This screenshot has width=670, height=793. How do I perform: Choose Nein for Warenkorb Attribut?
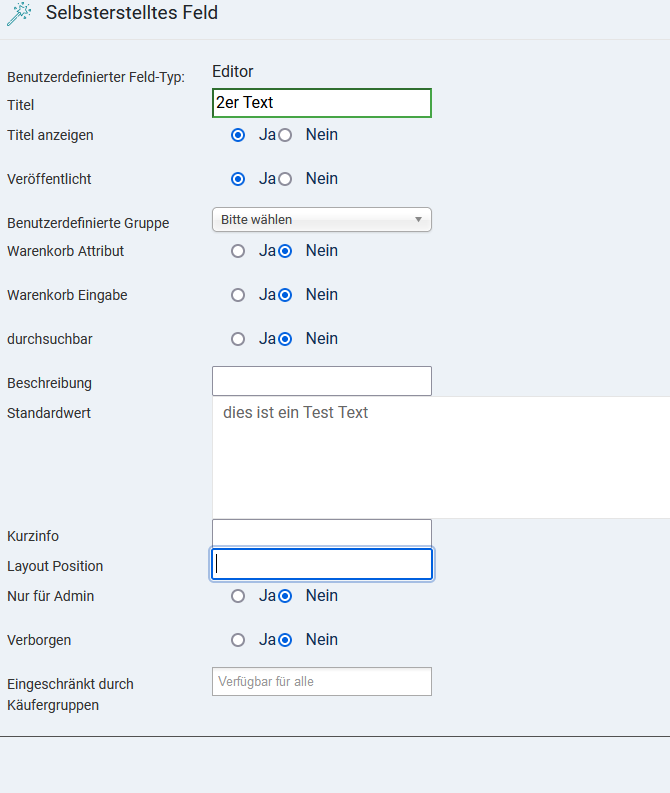coord(286,251)
